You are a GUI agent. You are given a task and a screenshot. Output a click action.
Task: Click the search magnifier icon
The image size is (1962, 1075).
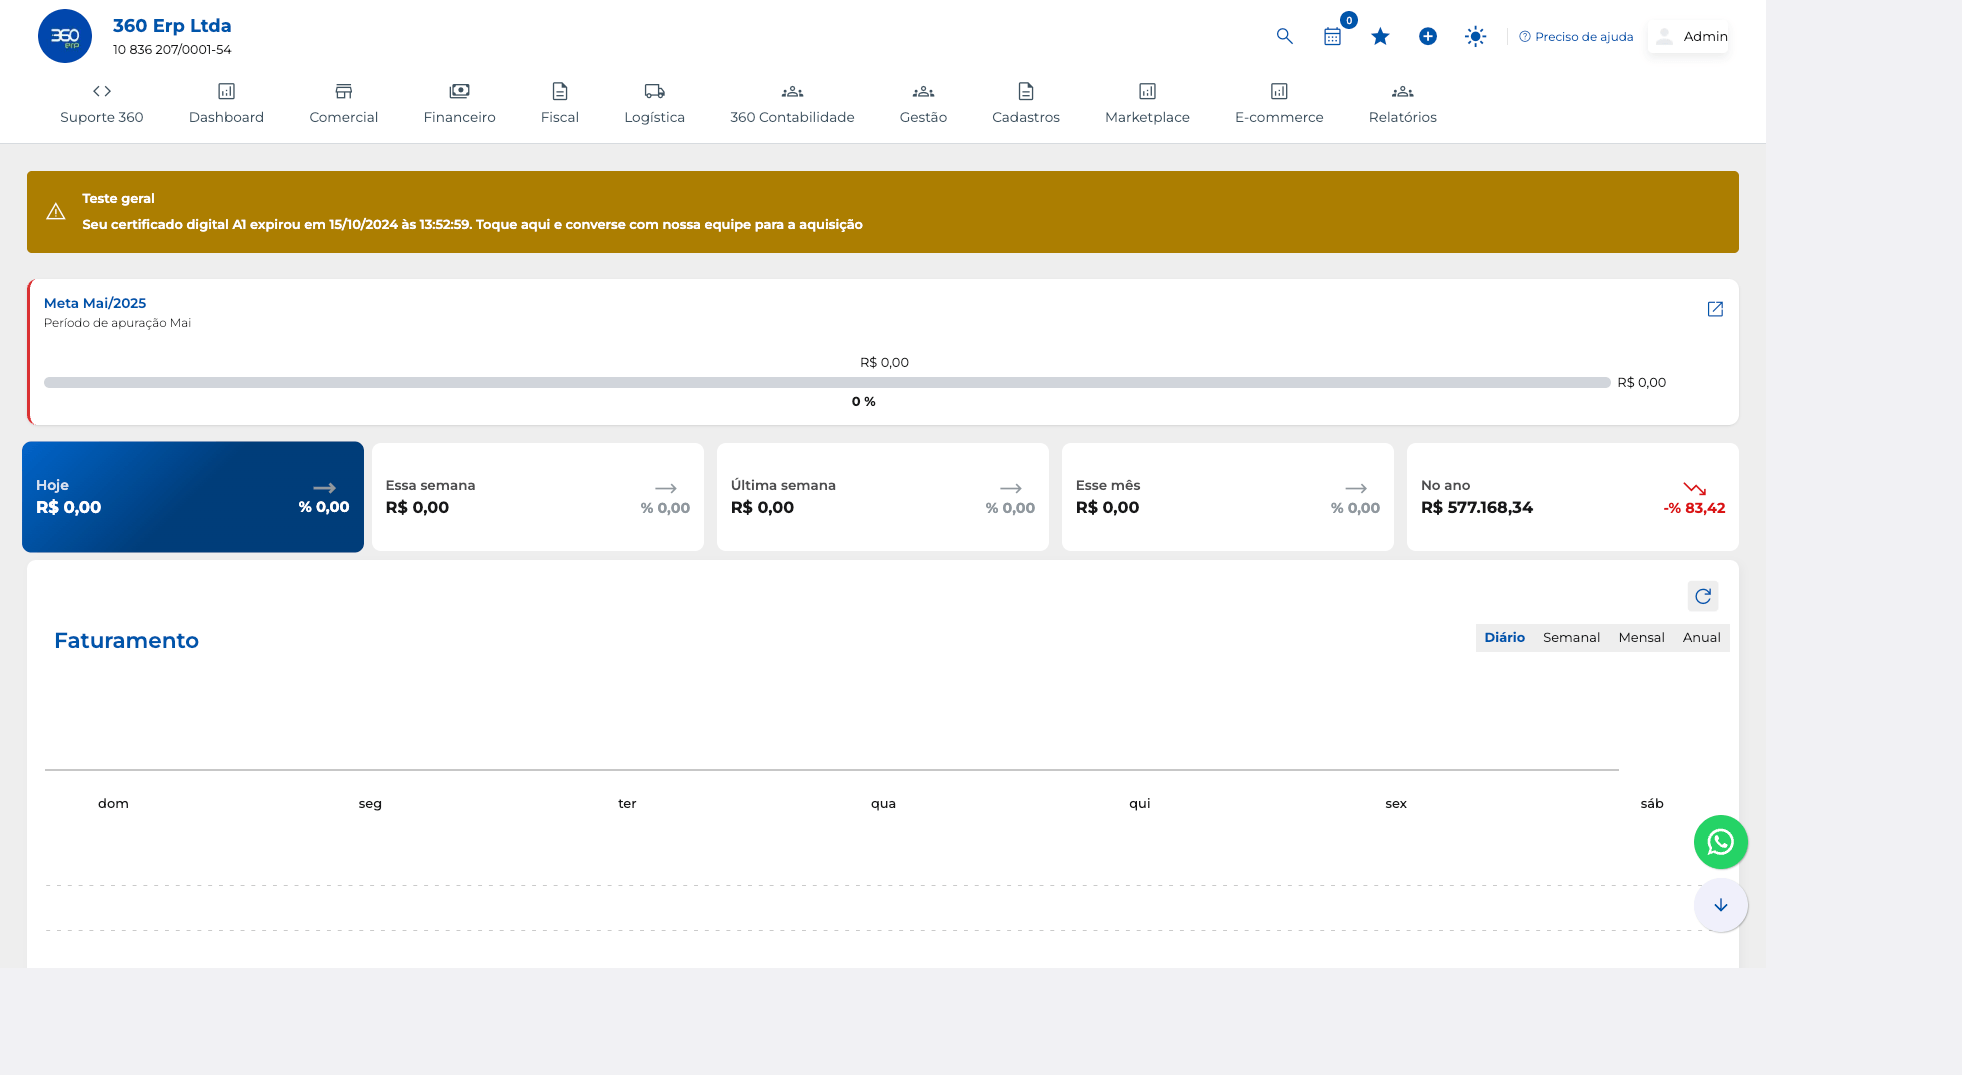coord(1284,36)
